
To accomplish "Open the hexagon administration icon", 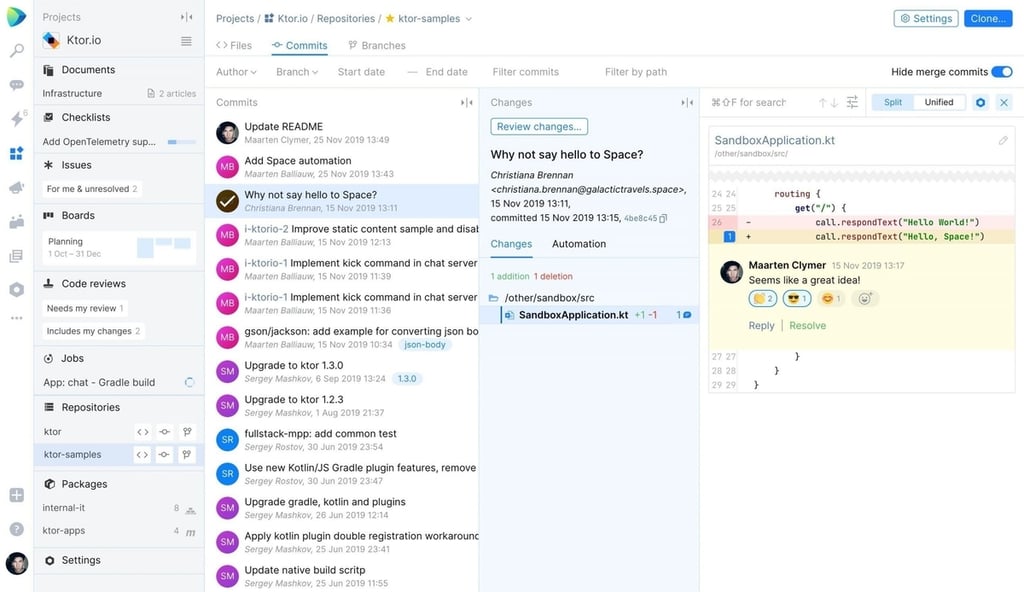I will [x=16, y=289].
